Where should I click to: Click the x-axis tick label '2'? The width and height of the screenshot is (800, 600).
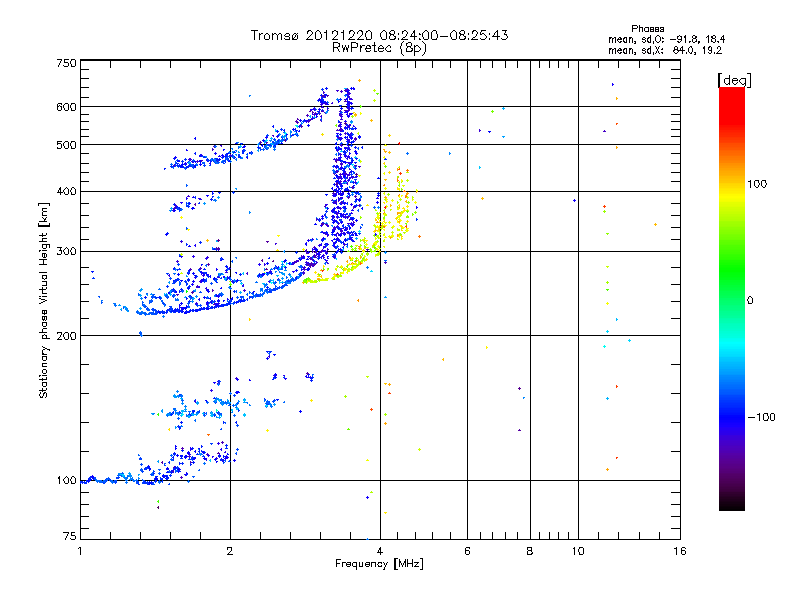click(x=230, y=551)
